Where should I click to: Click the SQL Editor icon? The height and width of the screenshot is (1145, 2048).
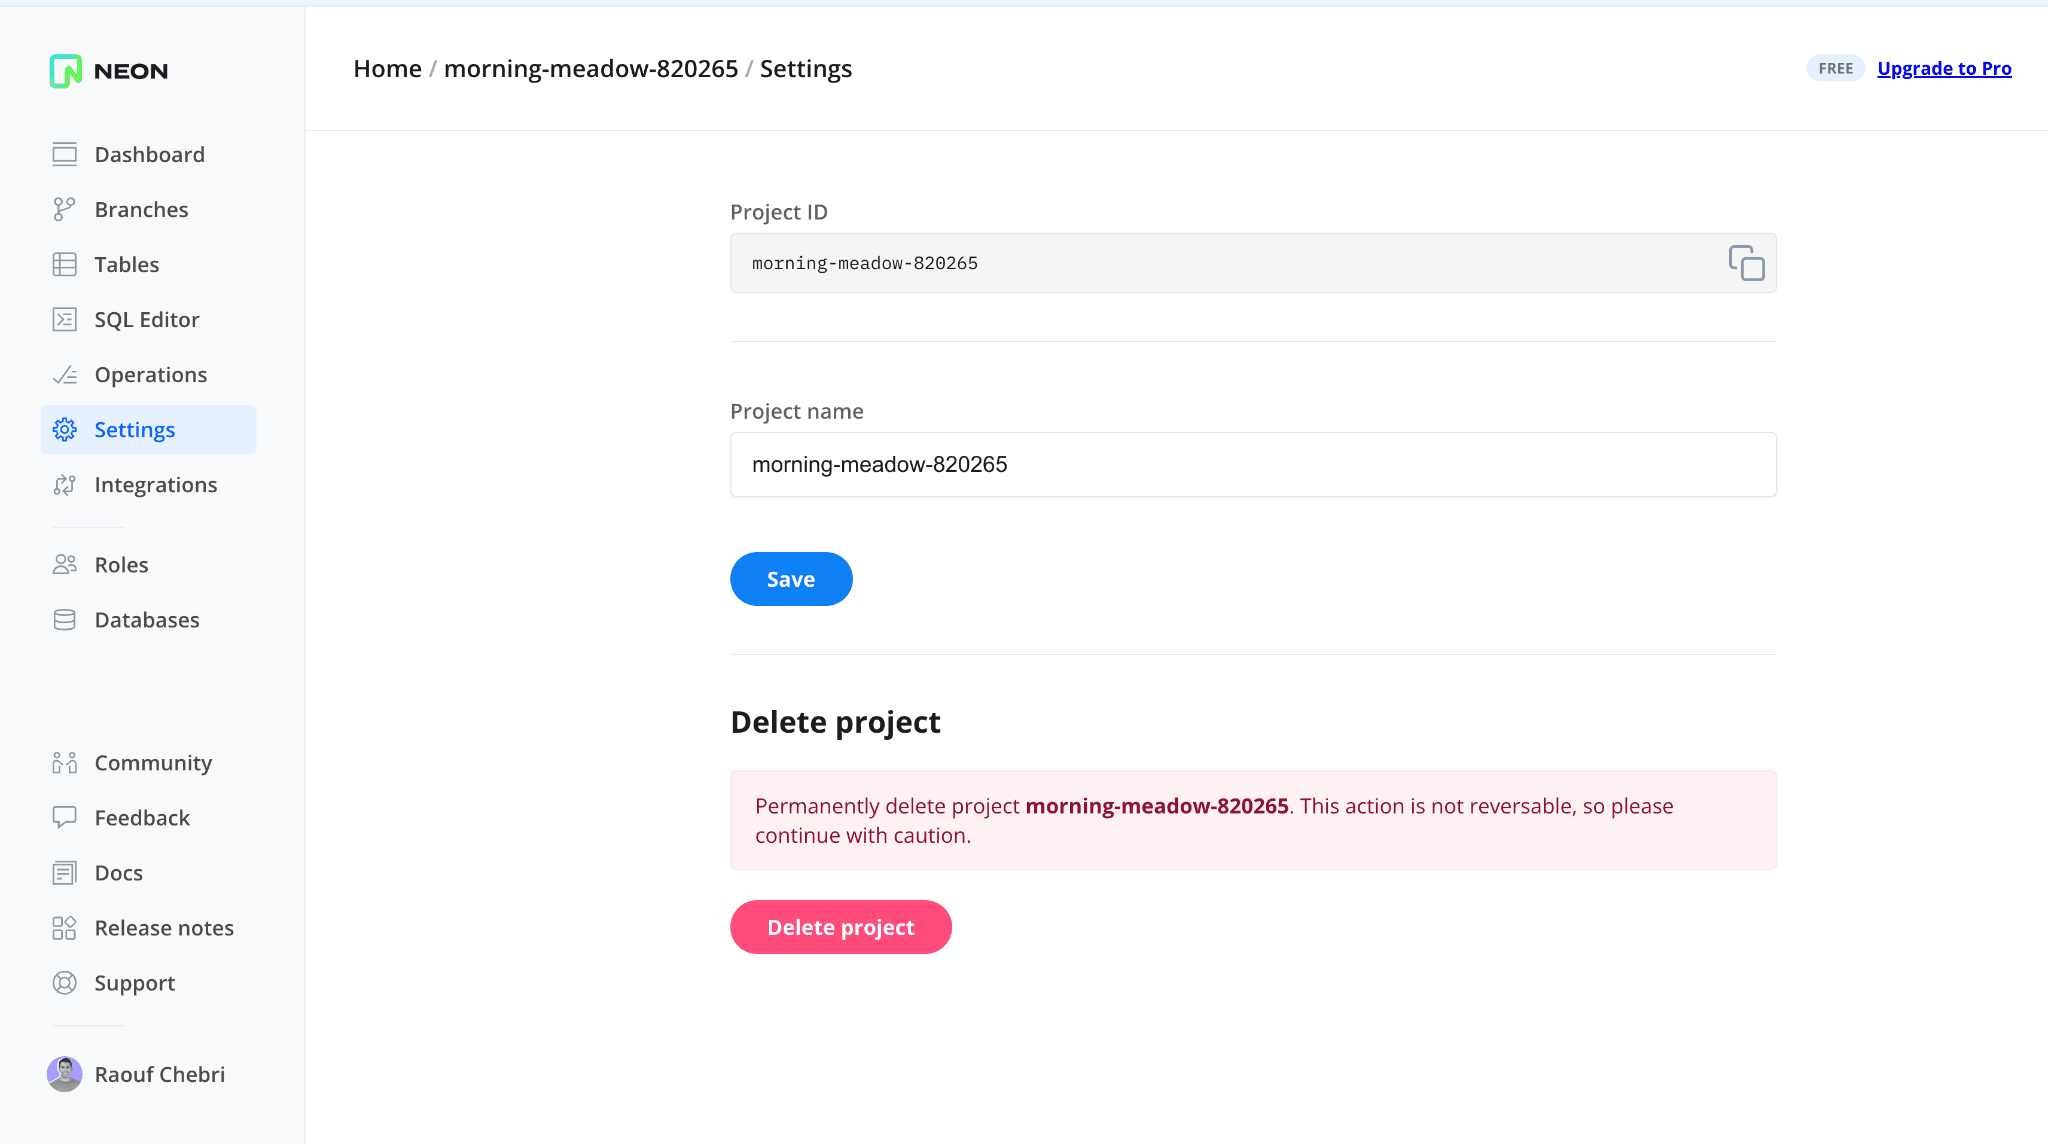coord(65,319)
